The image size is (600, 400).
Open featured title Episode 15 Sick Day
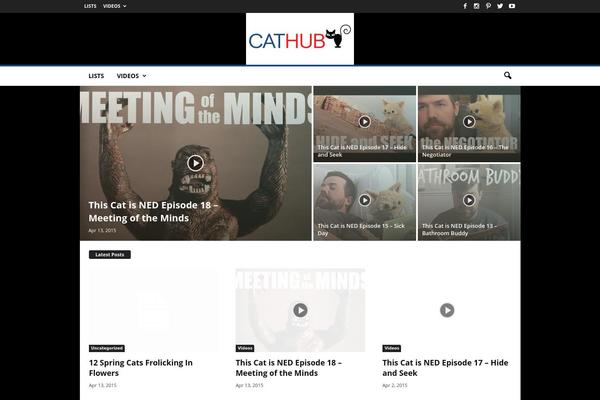[x=361, y=229]
